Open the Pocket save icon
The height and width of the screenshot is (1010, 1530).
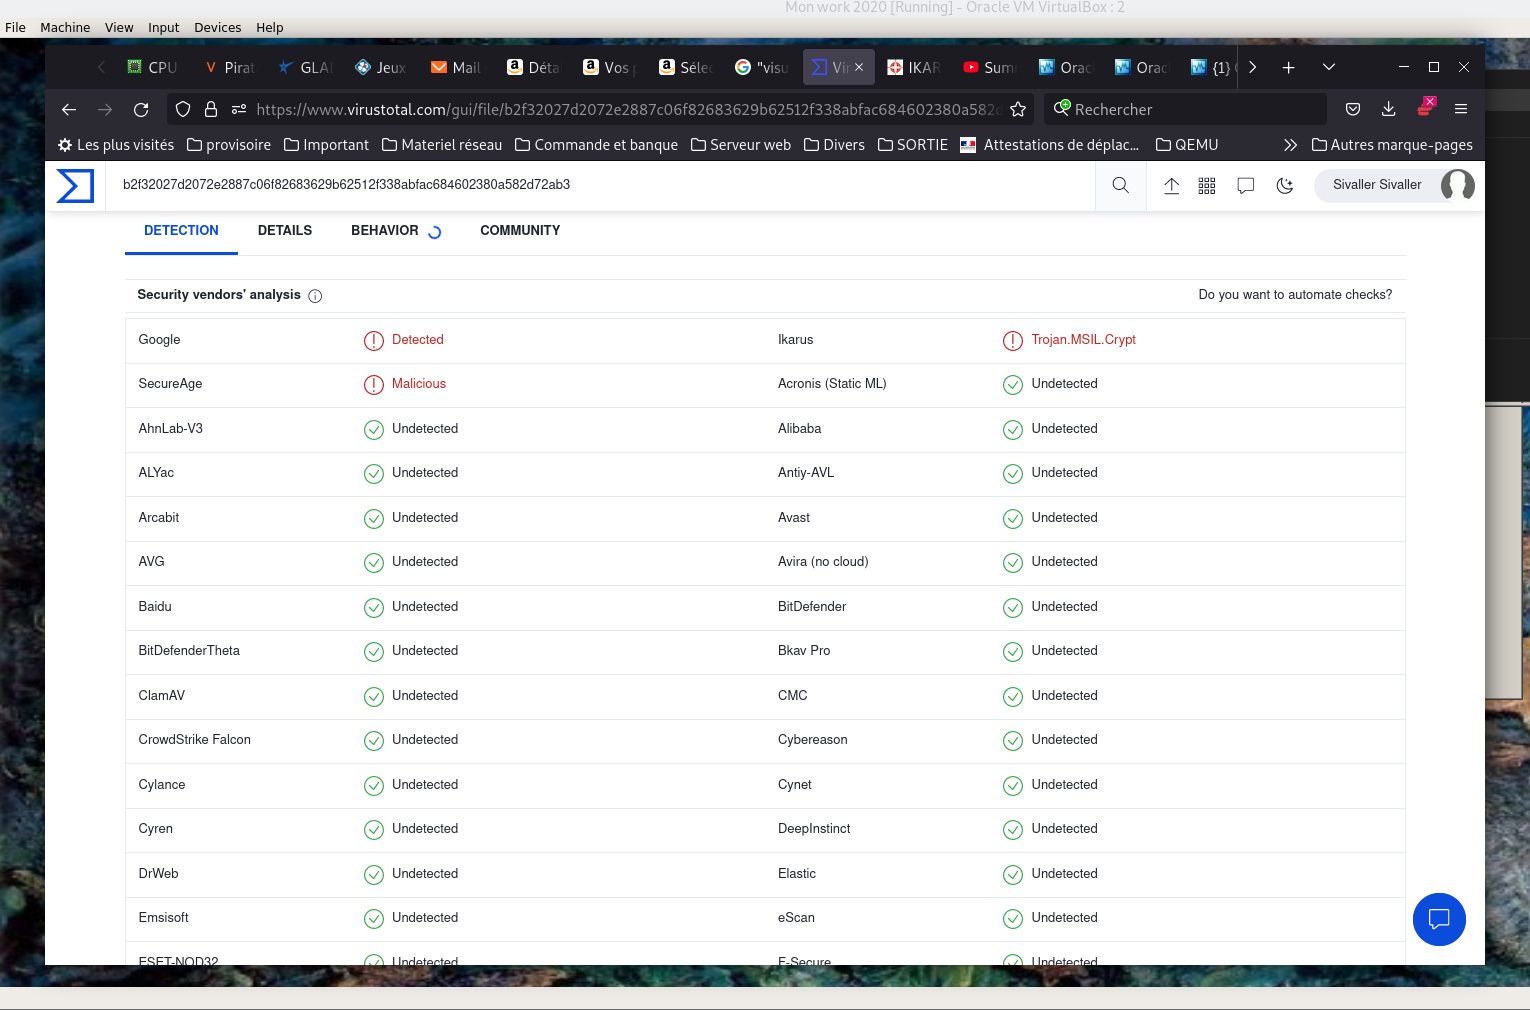click(x=1353, y=109)
